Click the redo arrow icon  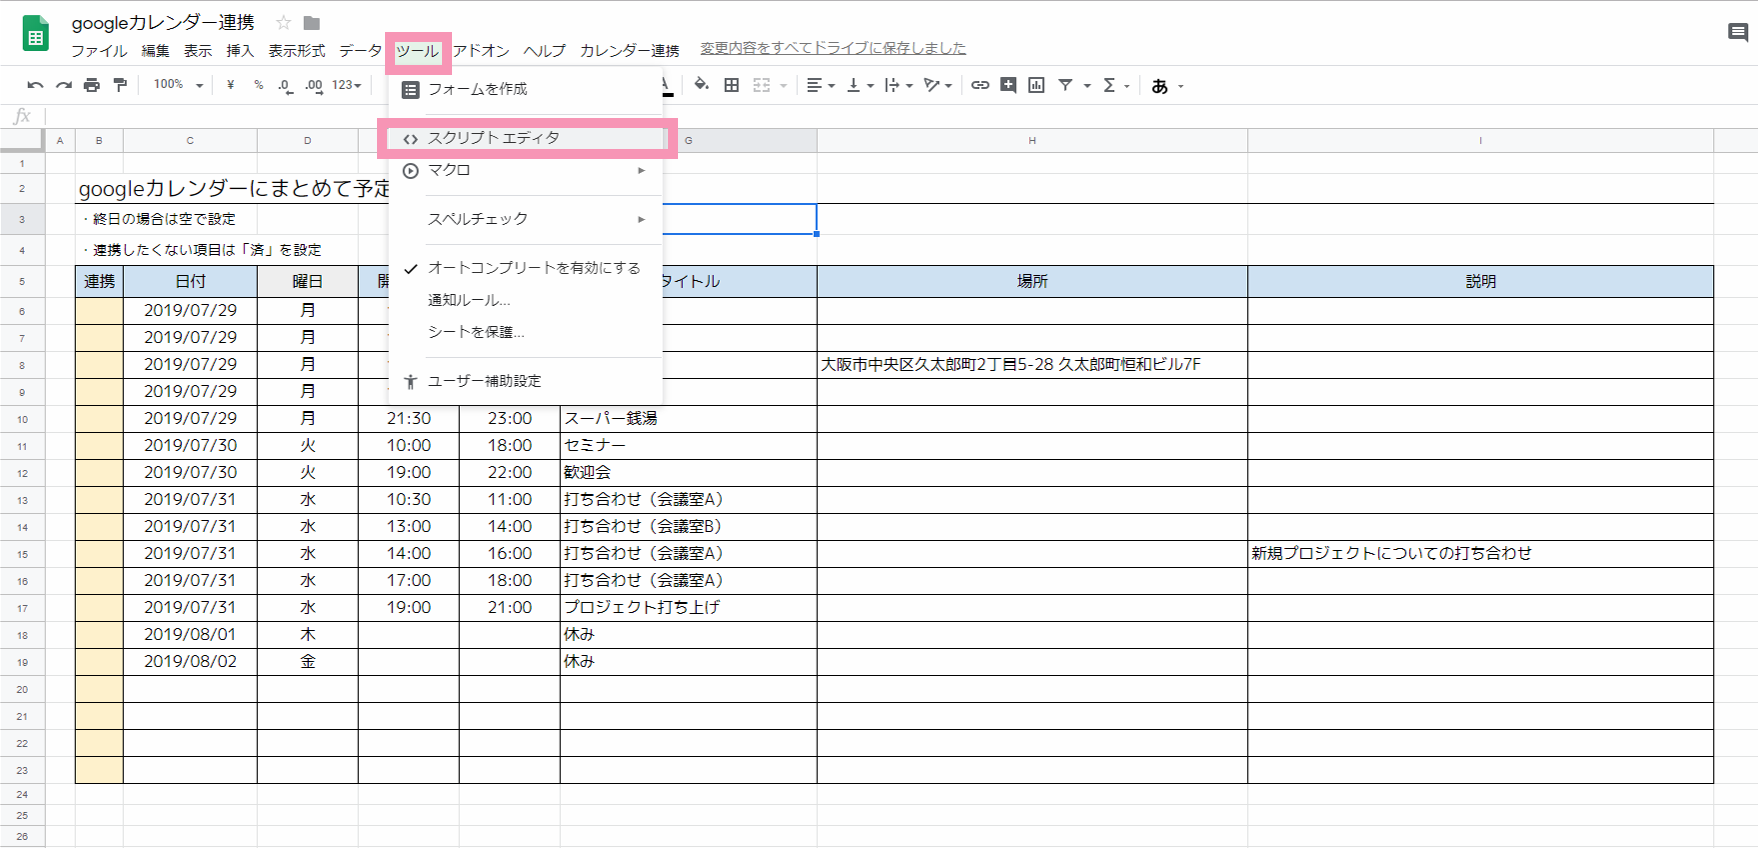pos(64,86)
